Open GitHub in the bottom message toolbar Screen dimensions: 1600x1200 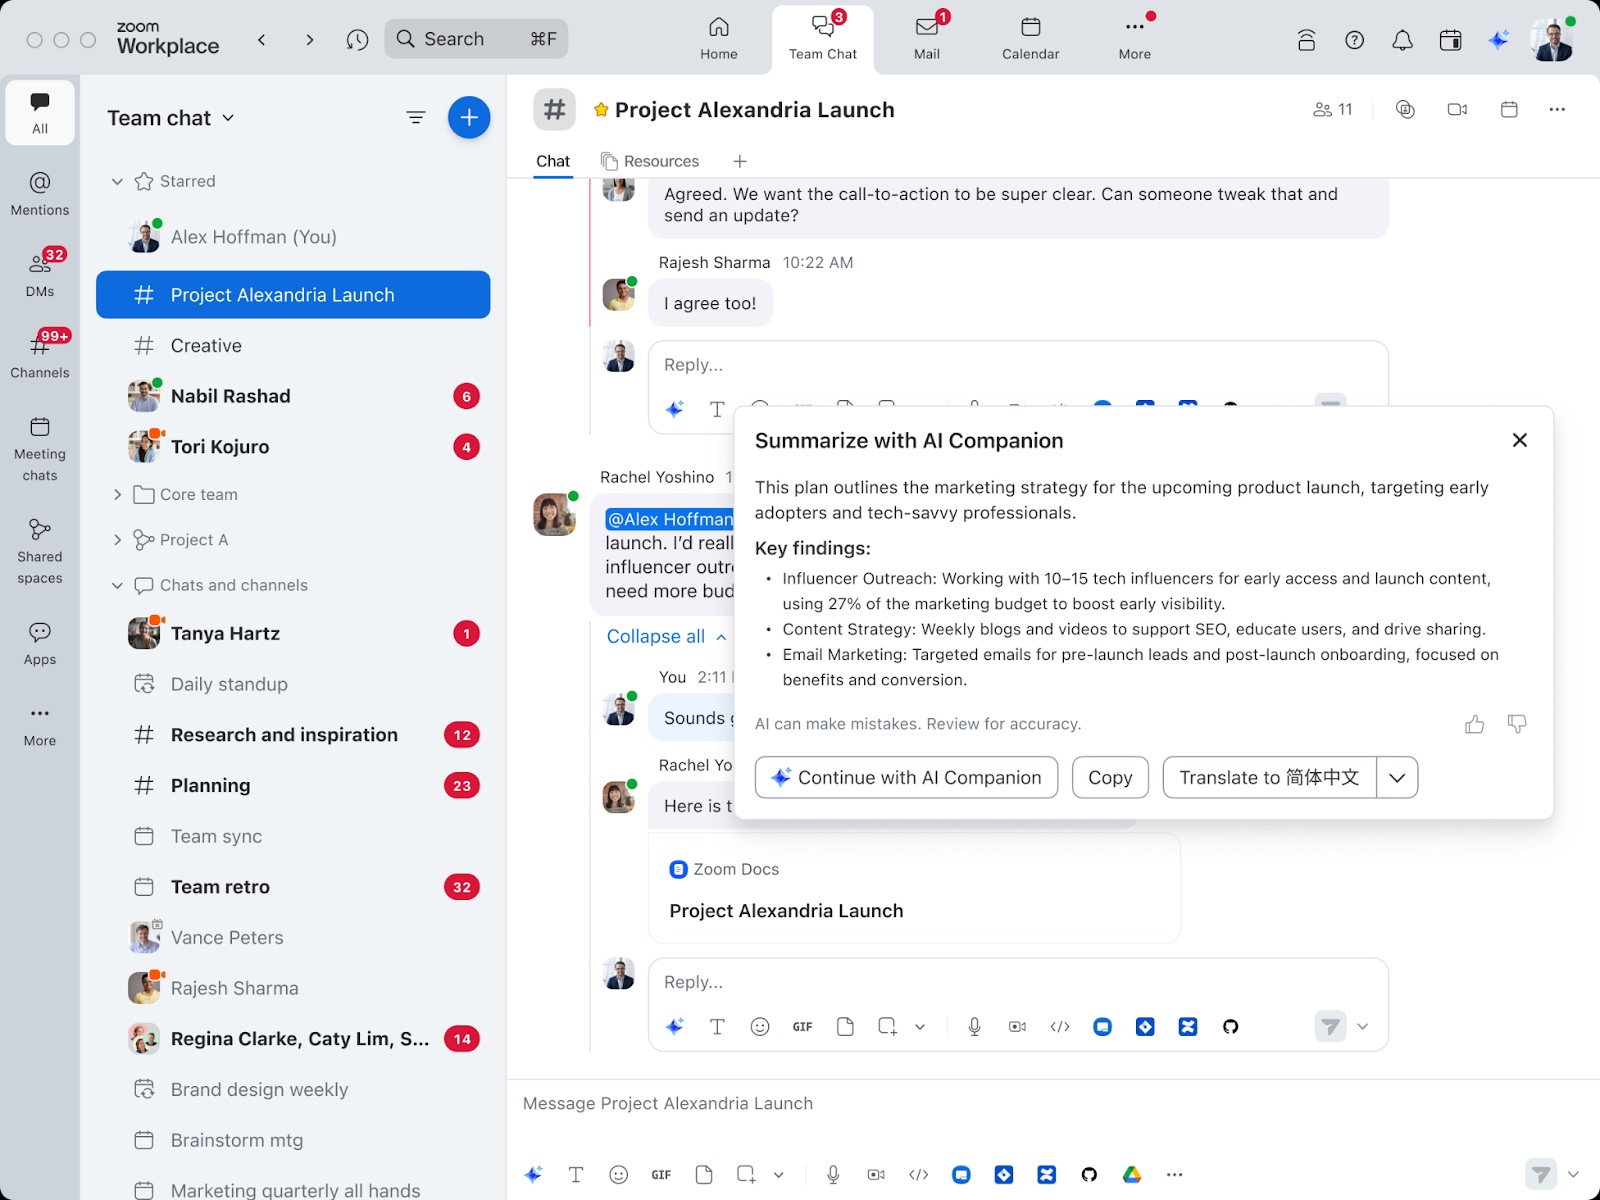point(1089,1175)
